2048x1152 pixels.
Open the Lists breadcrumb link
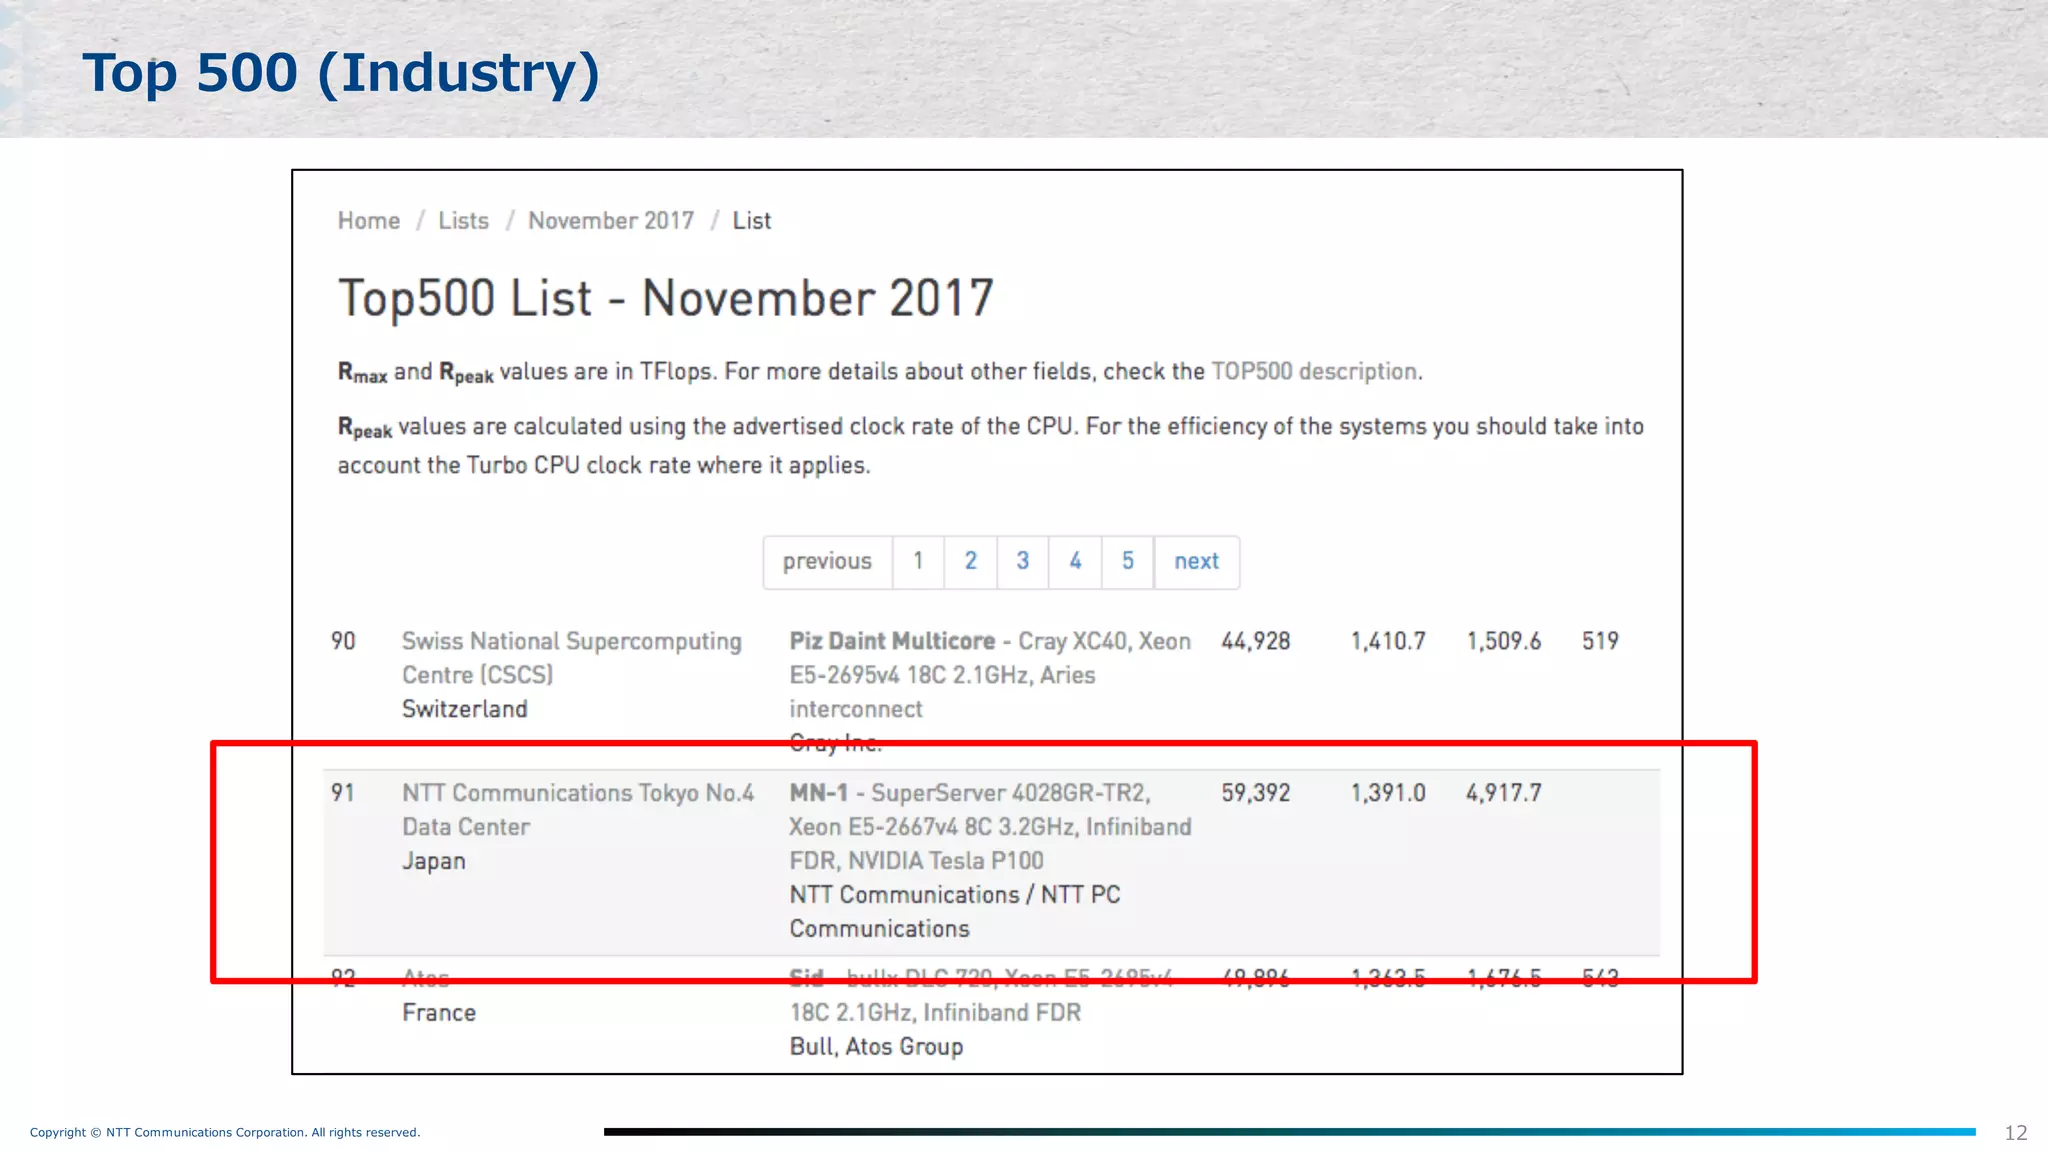coord(463,221)
